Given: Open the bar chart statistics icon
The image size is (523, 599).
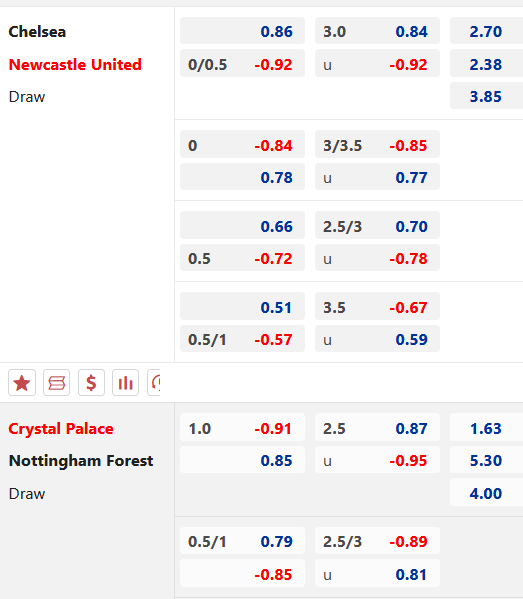Looking at the screenshot, I should coord(125,382).
